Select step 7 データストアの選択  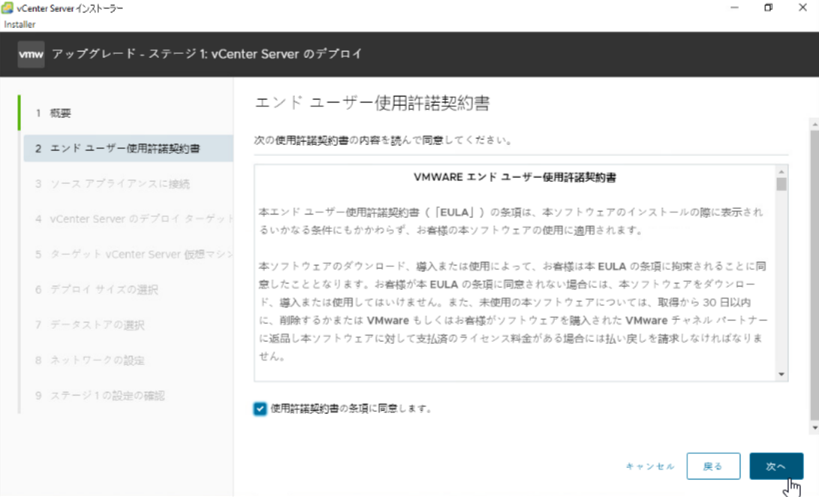coord(128,325)
